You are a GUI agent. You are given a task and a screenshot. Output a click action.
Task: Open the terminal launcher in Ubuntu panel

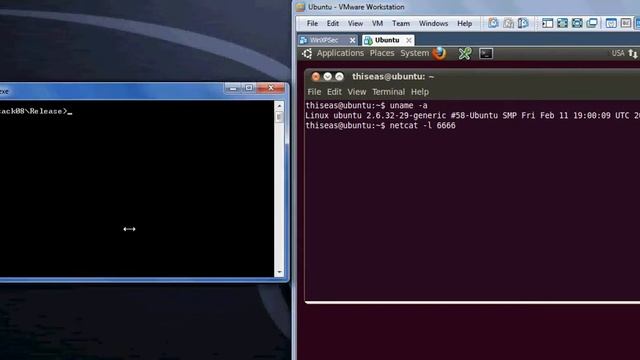[x=486, y=53]
